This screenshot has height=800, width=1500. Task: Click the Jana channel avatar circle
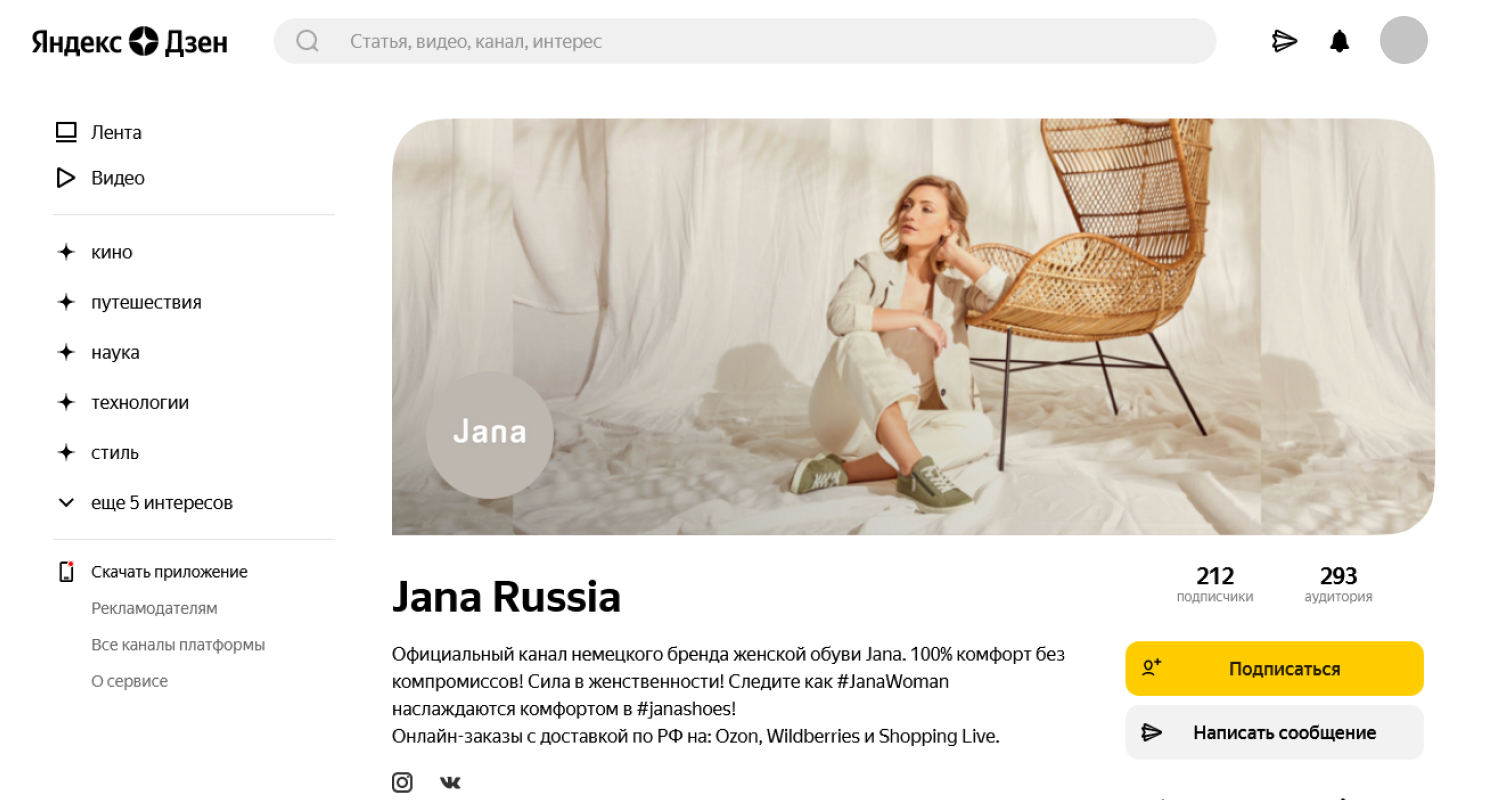pyautogui.click(x=489, y=434)
